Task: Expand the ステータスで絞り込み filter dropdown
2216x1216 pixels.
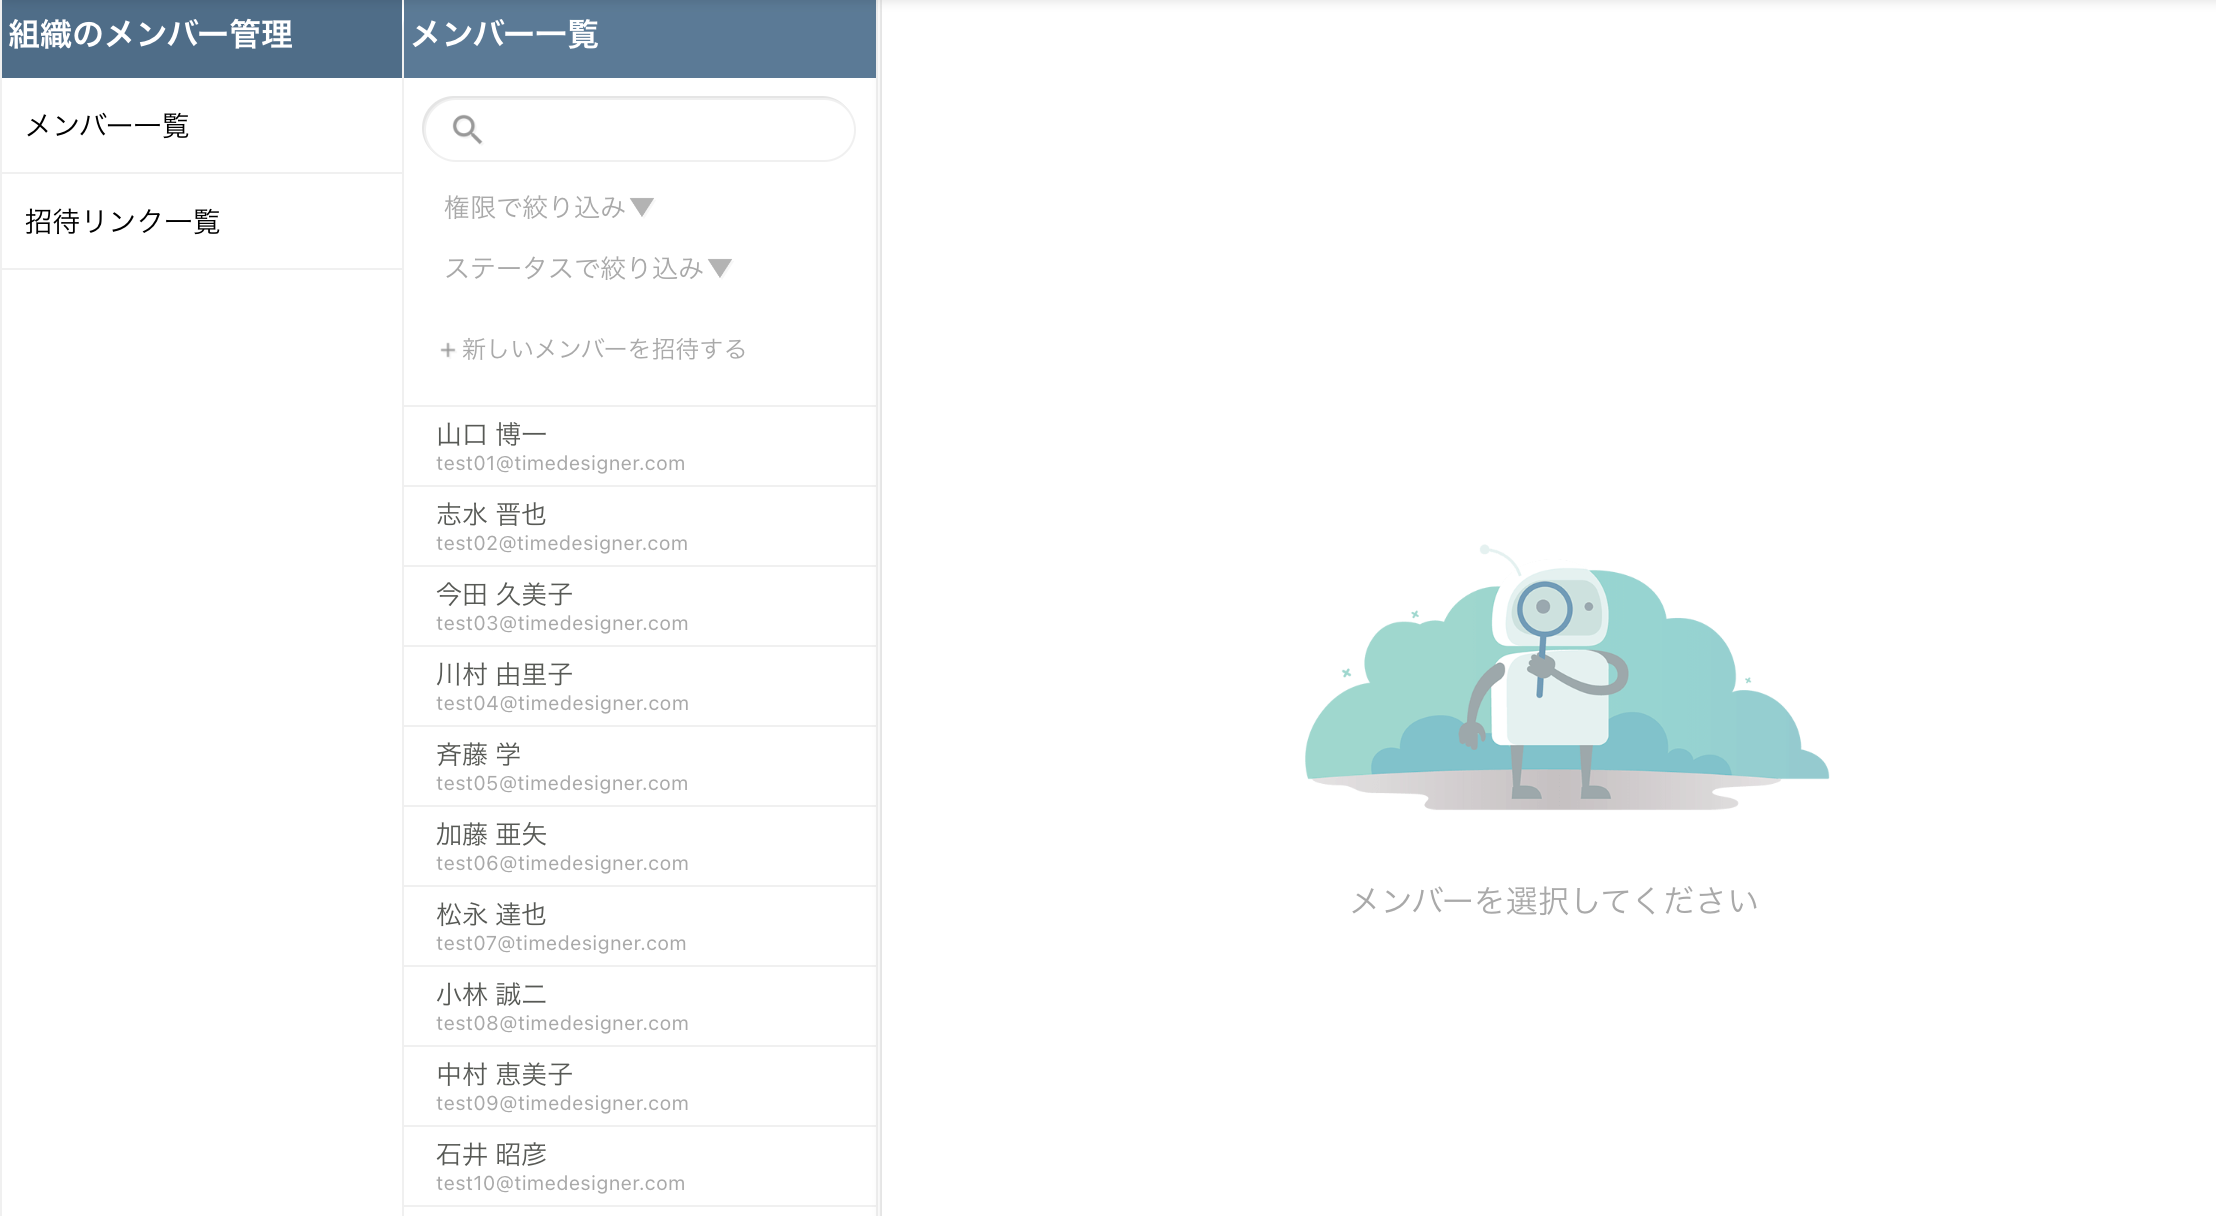Action: 587,268
